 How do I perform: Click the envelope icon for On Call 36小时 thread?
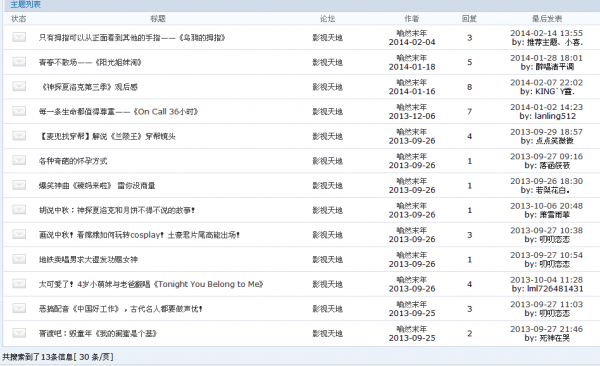19,111
